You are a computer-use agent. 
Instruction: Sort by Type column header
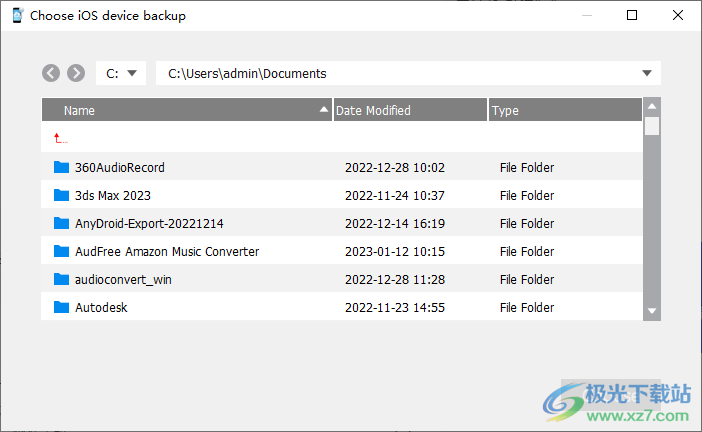tap(565, 110)
